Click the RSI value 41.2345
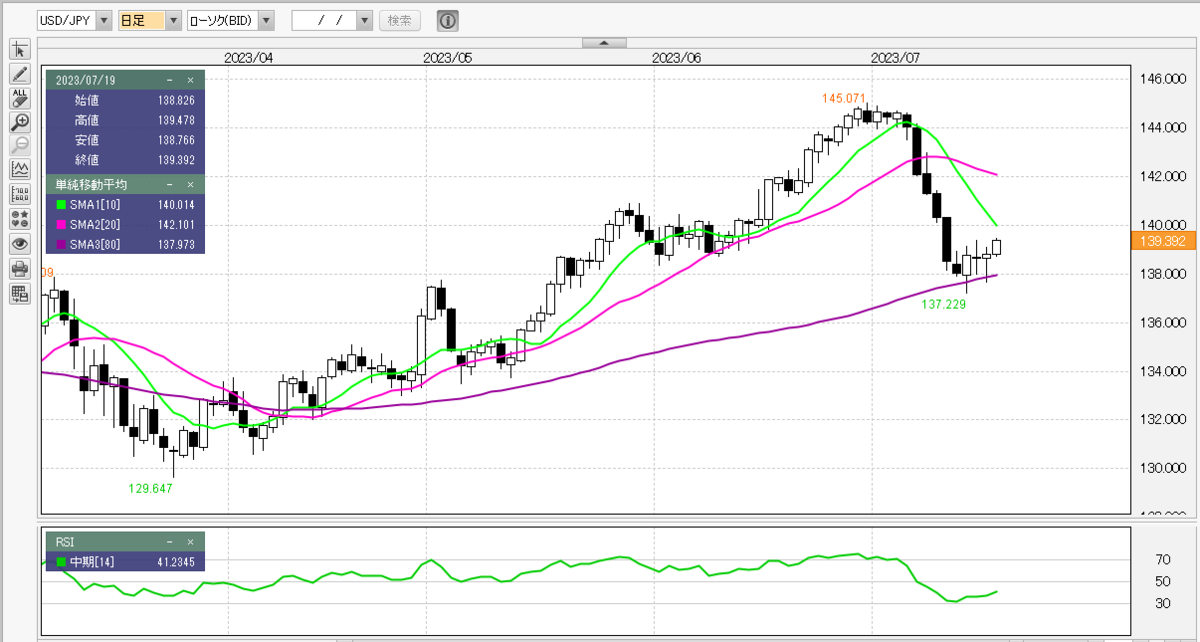Image resolution: width=1200 pixels, height=642 pixels. (x=175, y=563)
